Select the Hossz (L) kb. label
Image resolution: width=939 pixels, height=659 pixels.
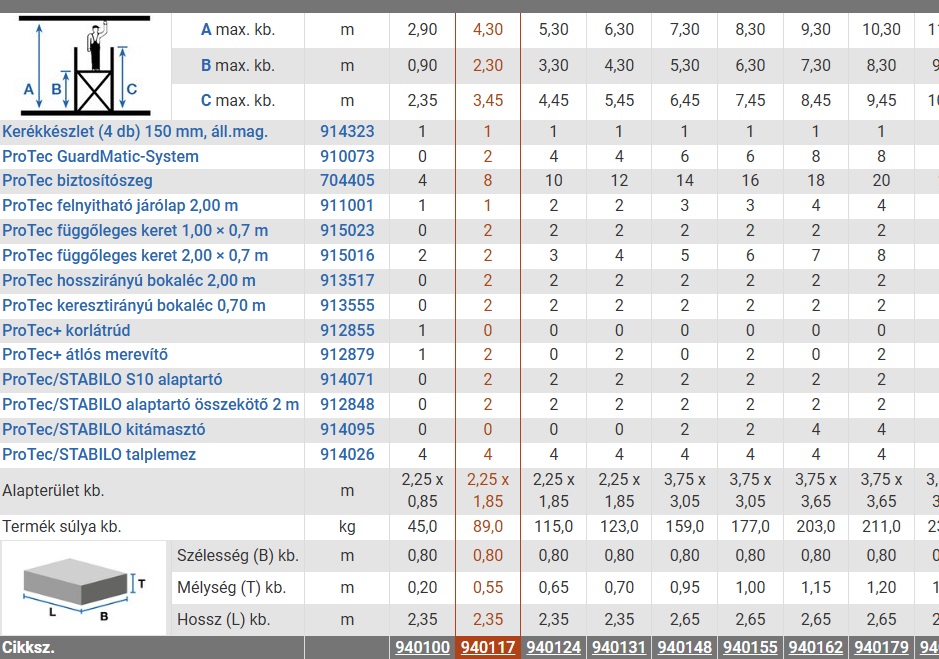point(223,619)
